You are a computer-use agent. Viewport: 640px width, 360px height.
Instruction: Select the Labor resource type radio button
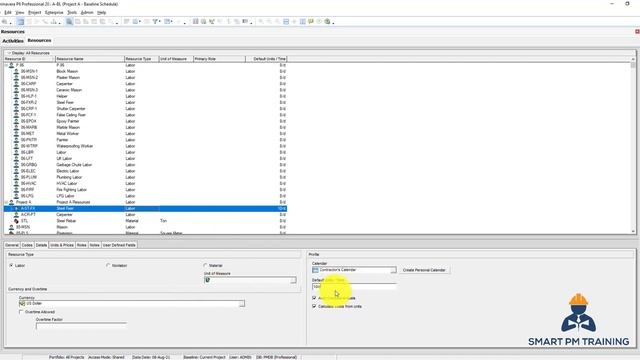click(11, 265)
